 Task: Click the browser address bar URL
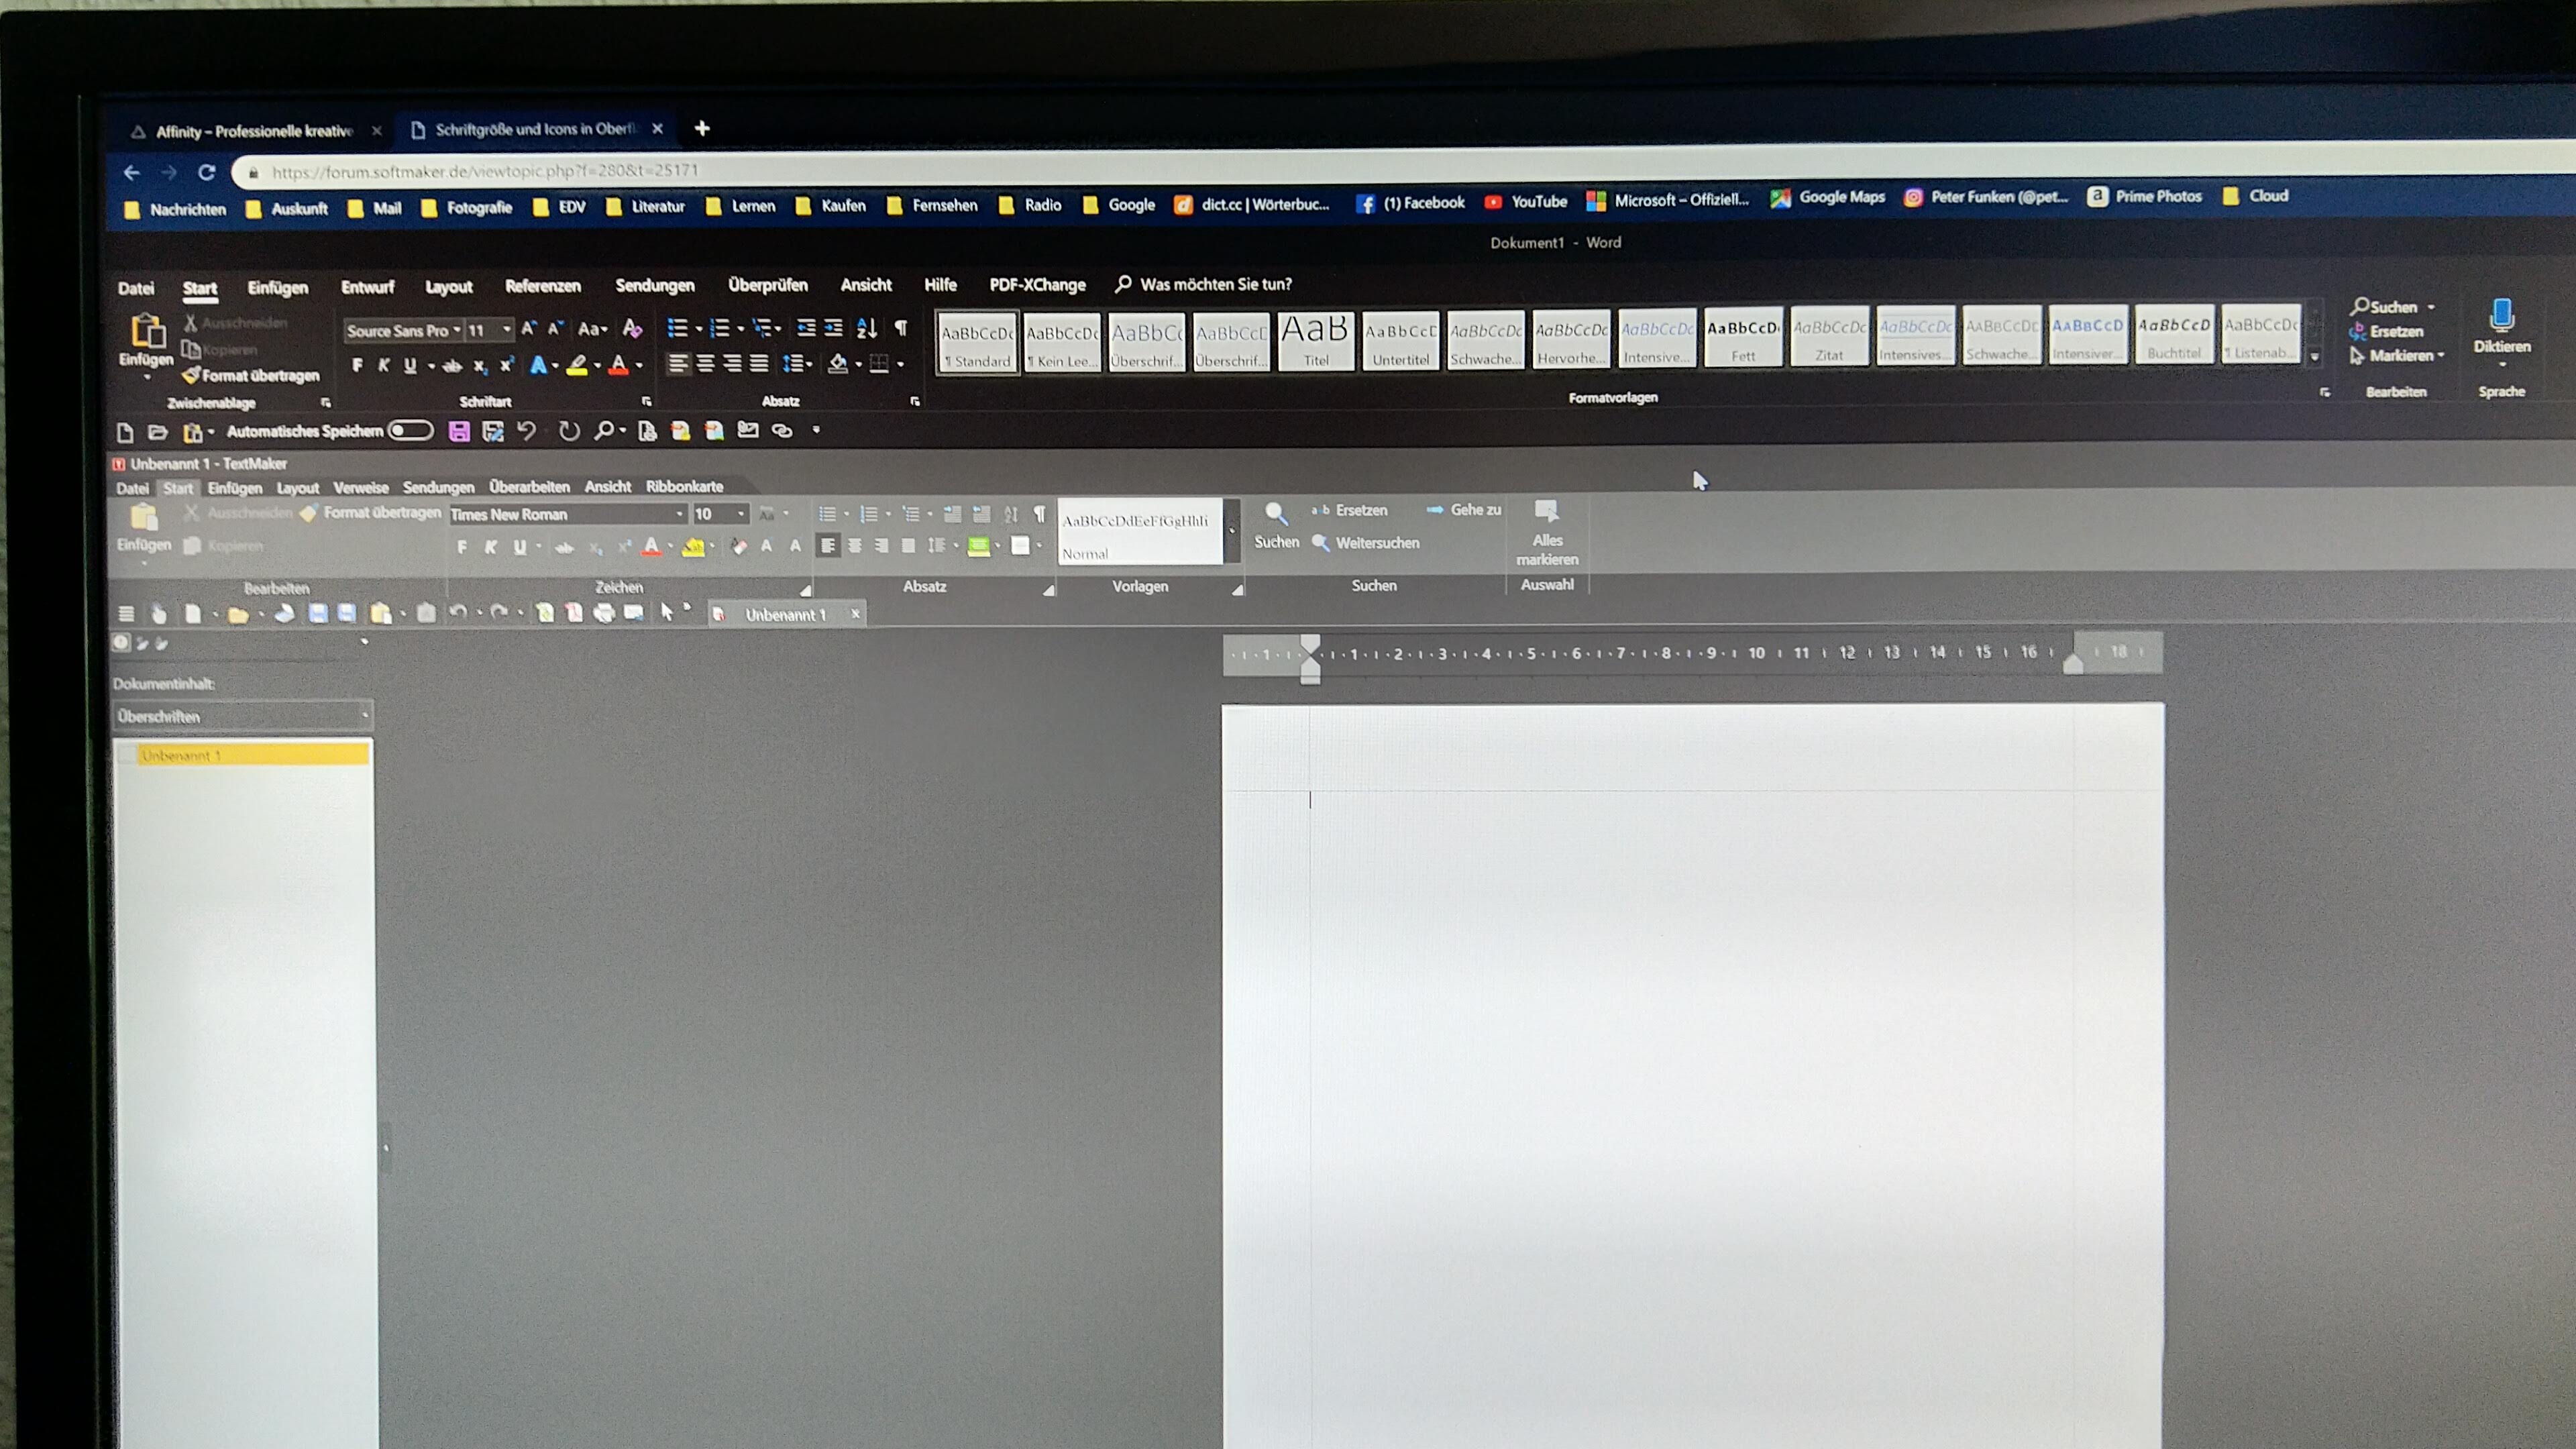pyautogui.click(x=485, y=171)
